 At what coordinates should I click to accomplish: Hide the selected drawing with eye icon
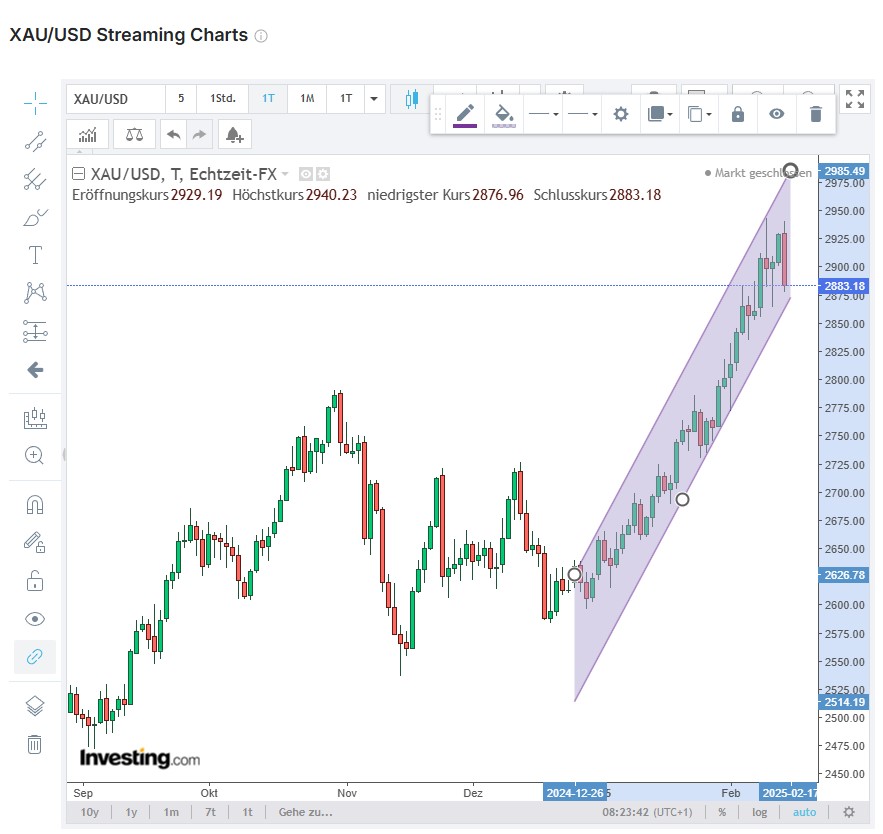coord(777,115)
